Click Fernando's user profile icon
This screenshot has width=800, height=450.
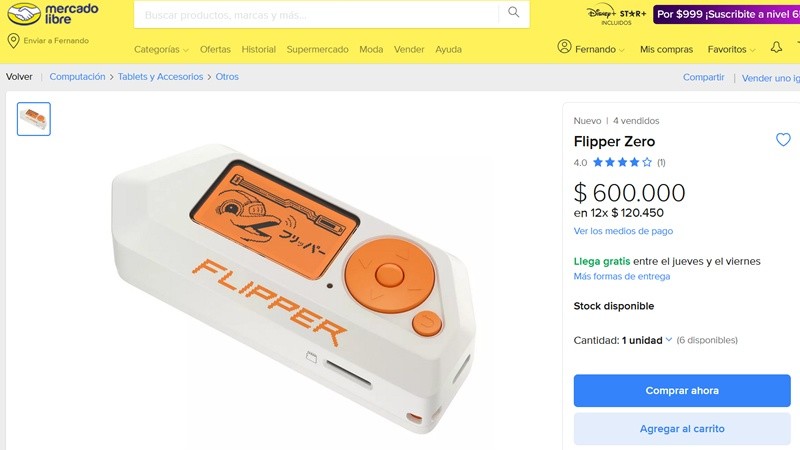coord(564,47)
